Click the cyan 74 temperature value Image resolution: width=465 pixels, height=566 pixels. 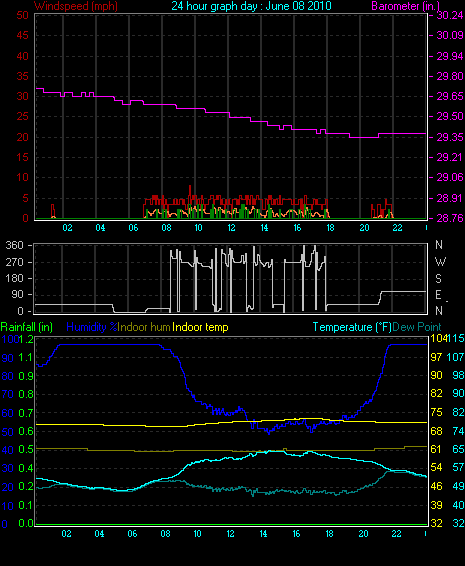click(458, 431)
